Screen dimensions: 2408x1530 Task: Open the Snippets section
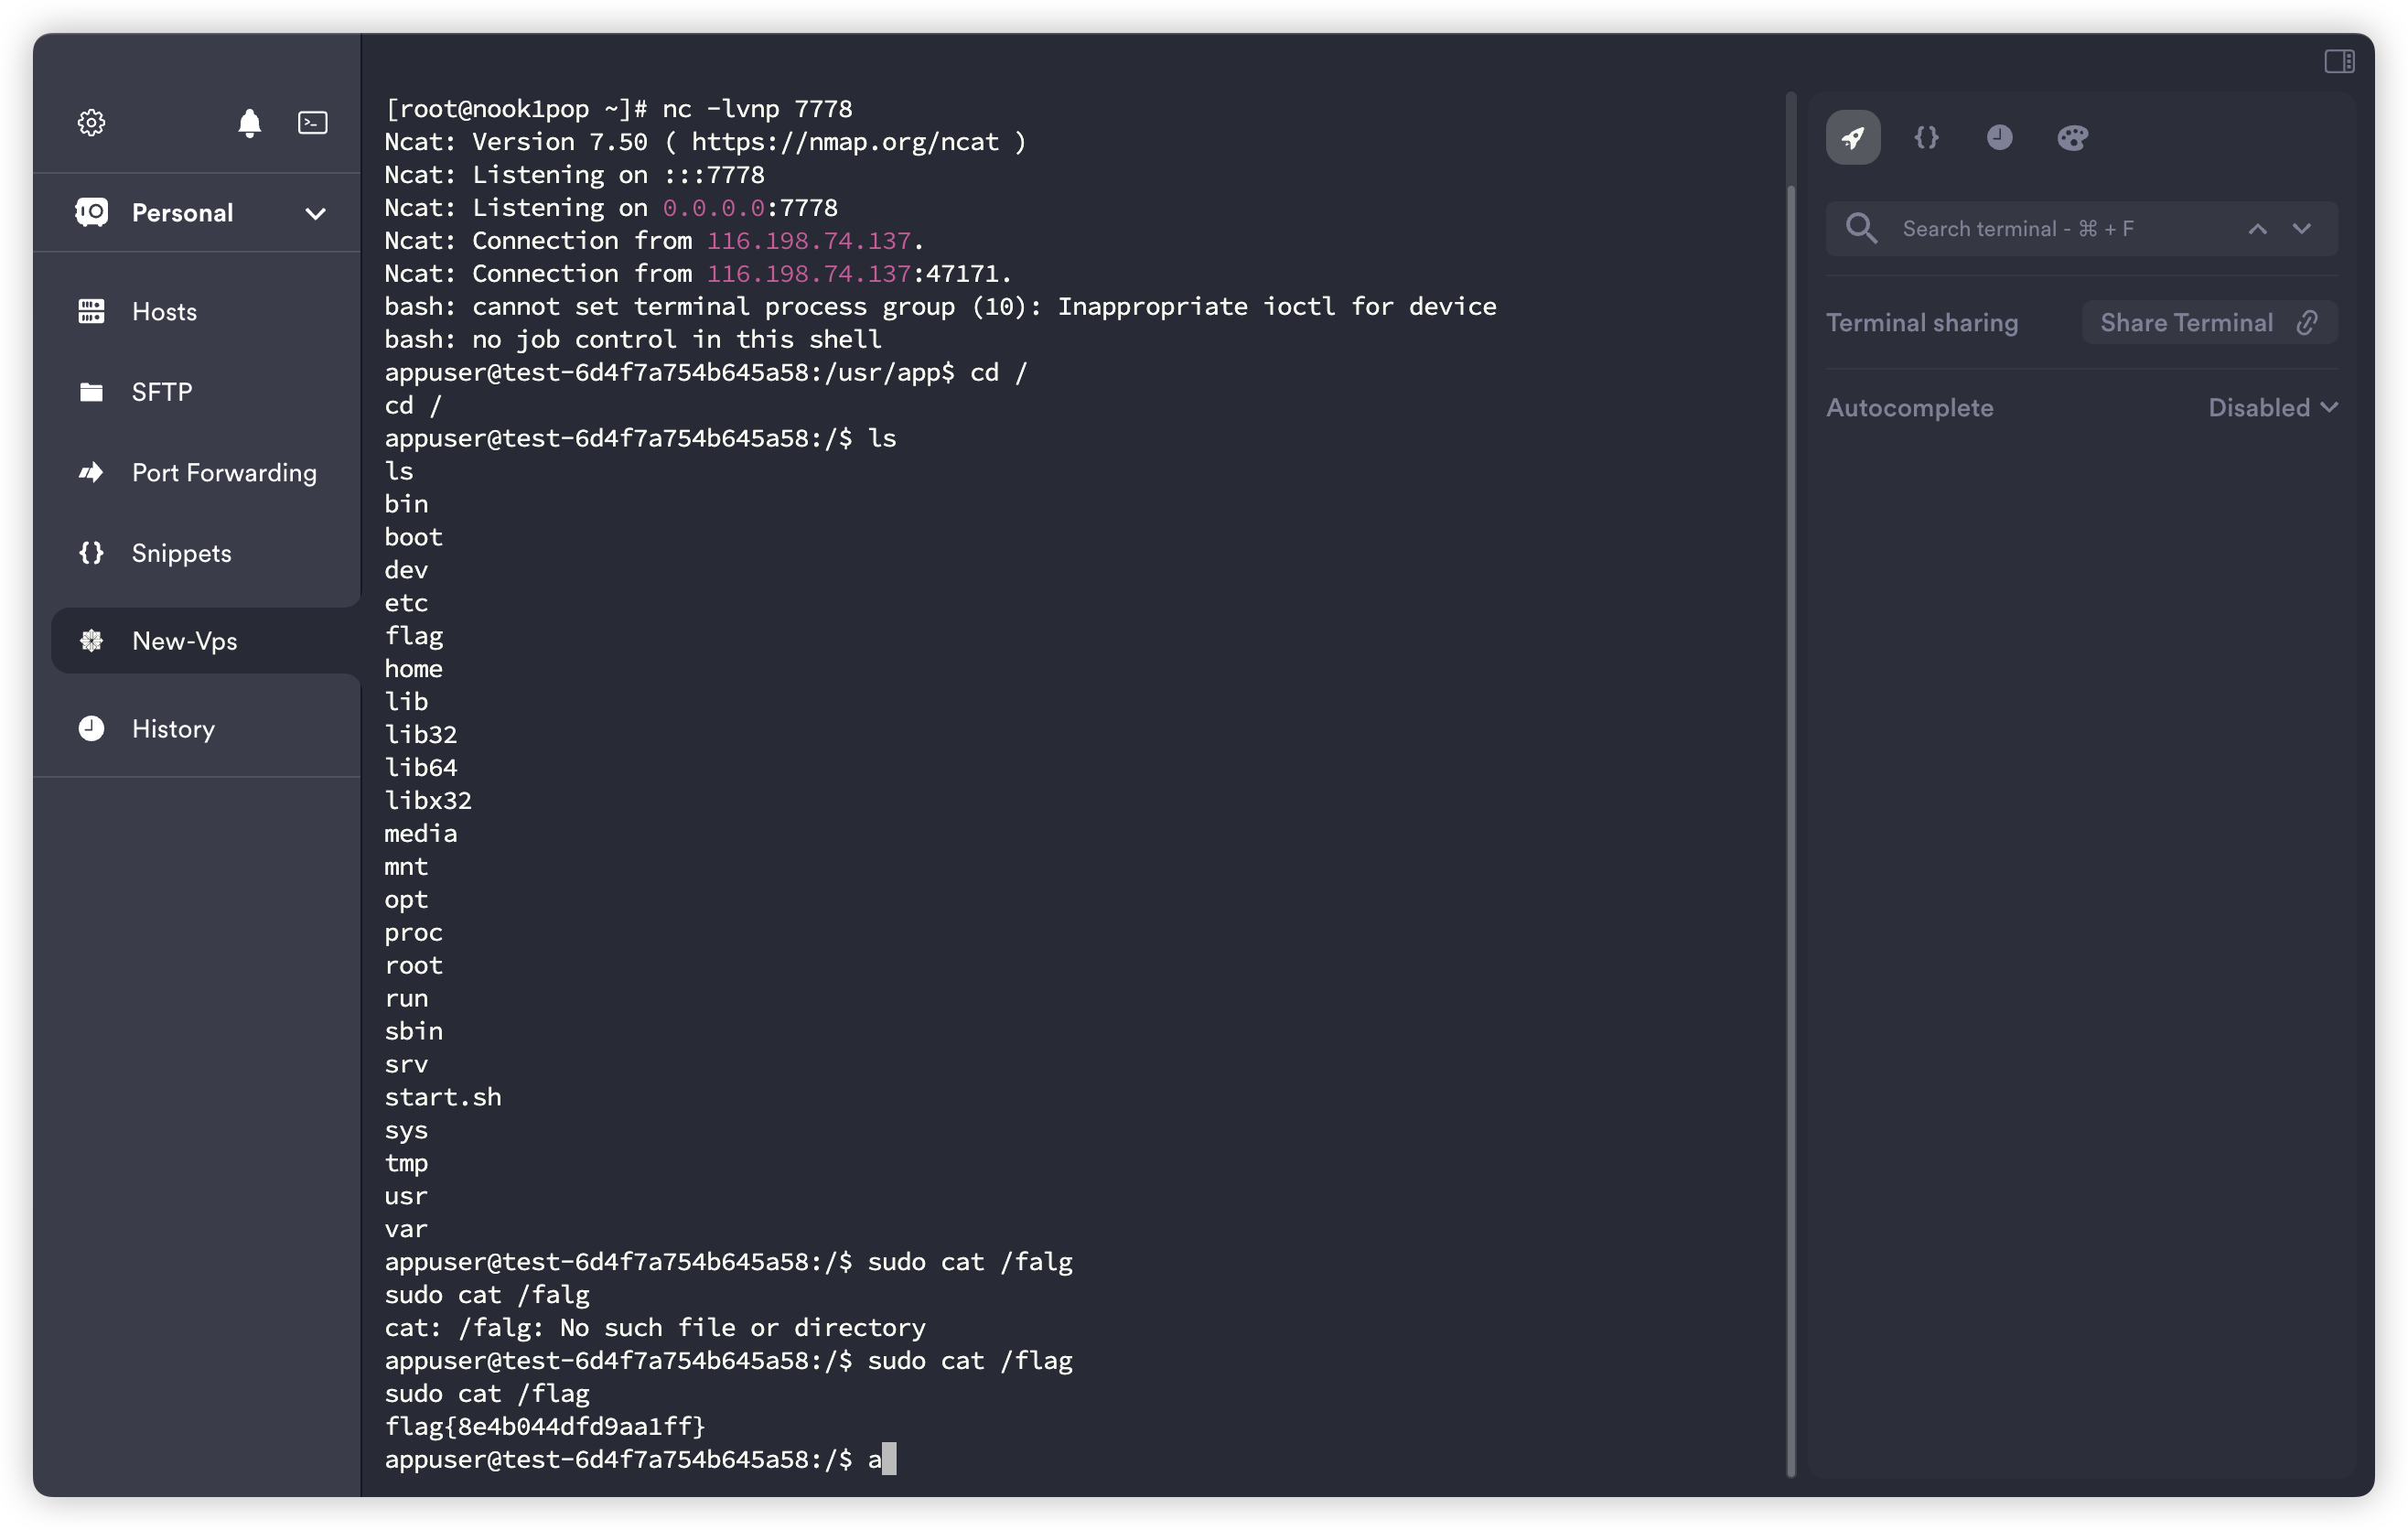coord(197,553)
